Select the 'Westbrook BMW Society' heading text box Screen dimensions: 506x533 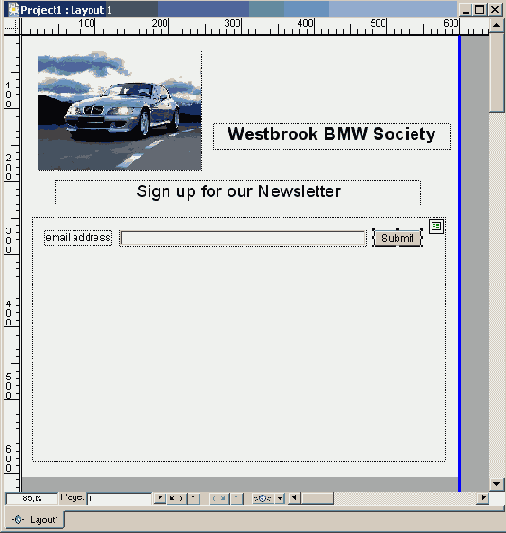pos(332,136)
